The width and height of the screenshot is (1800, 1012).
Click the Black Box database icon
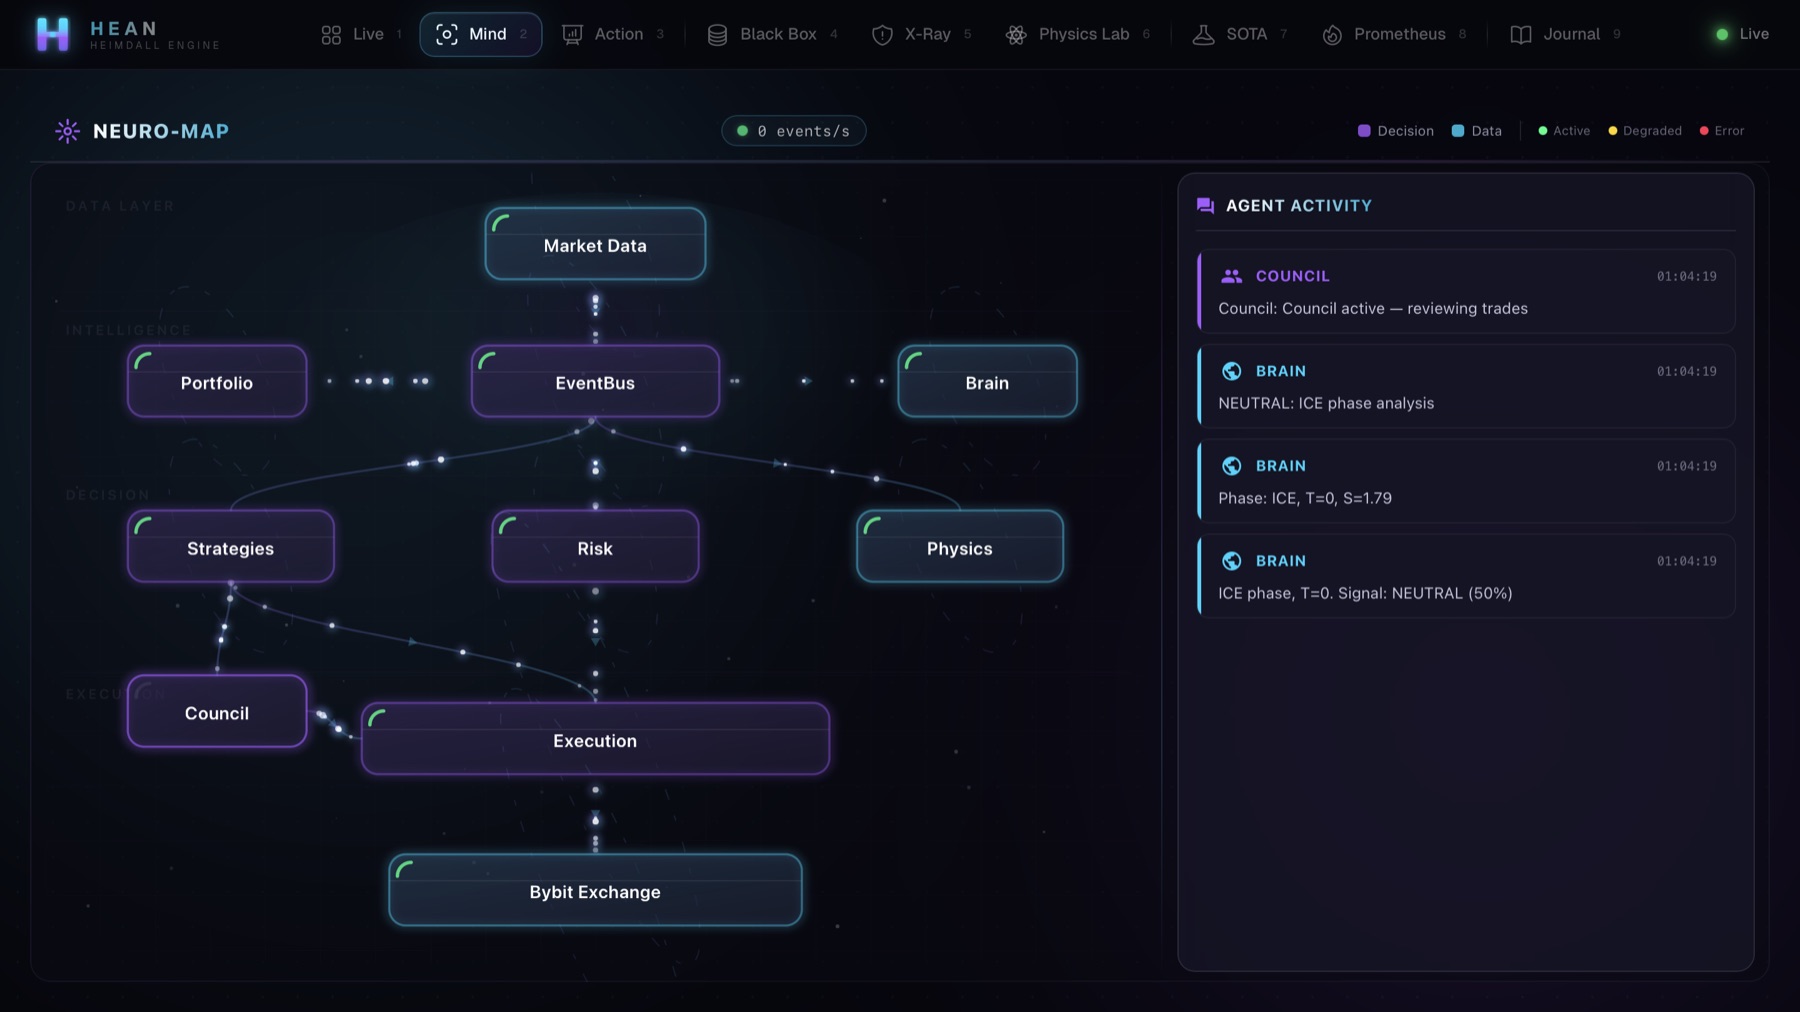pos(717,35)
